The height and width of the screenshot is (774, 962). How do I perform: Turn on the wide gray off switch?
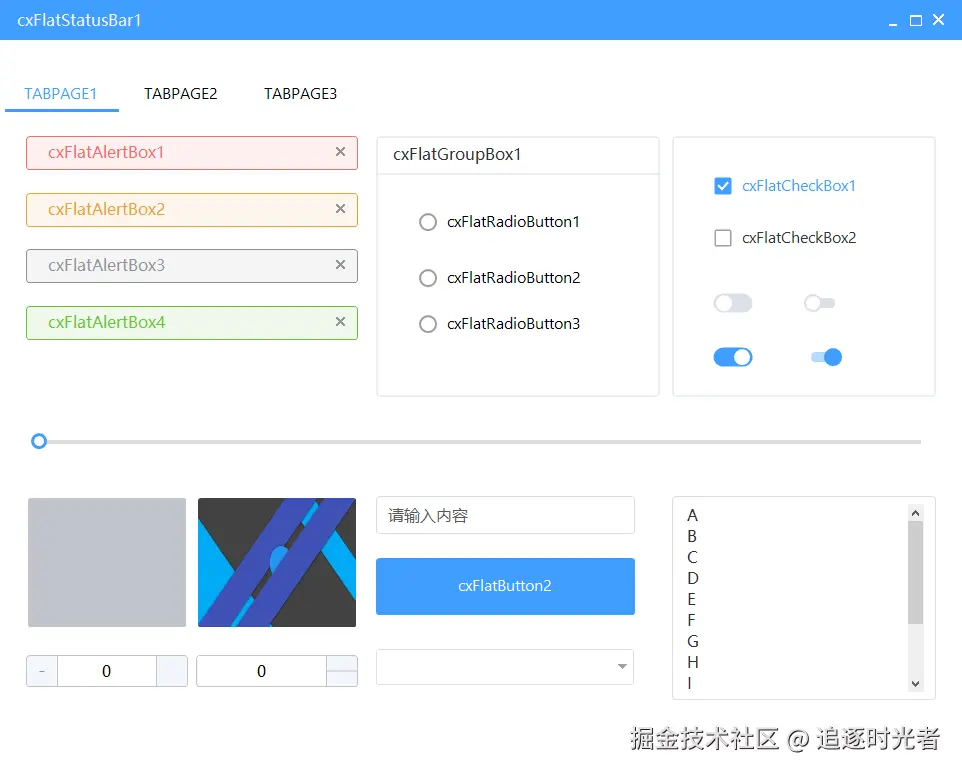point(733,303)
